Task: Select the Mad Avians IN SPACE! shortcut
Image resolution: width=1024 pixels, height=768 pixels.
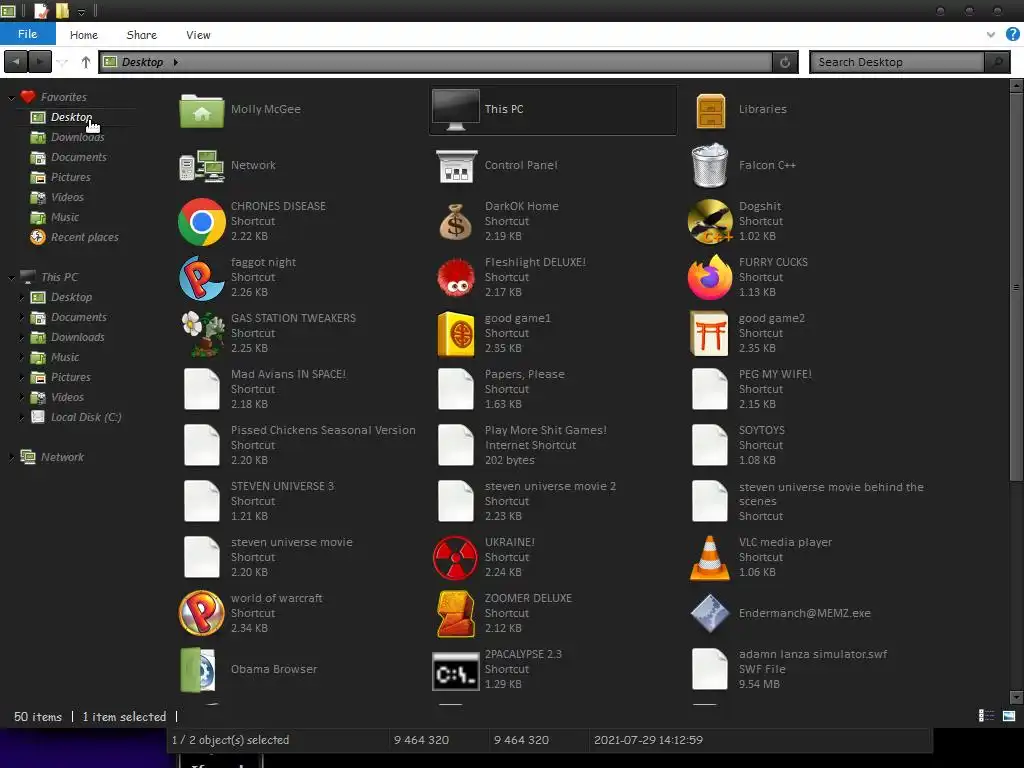Action: coord(264,389)
